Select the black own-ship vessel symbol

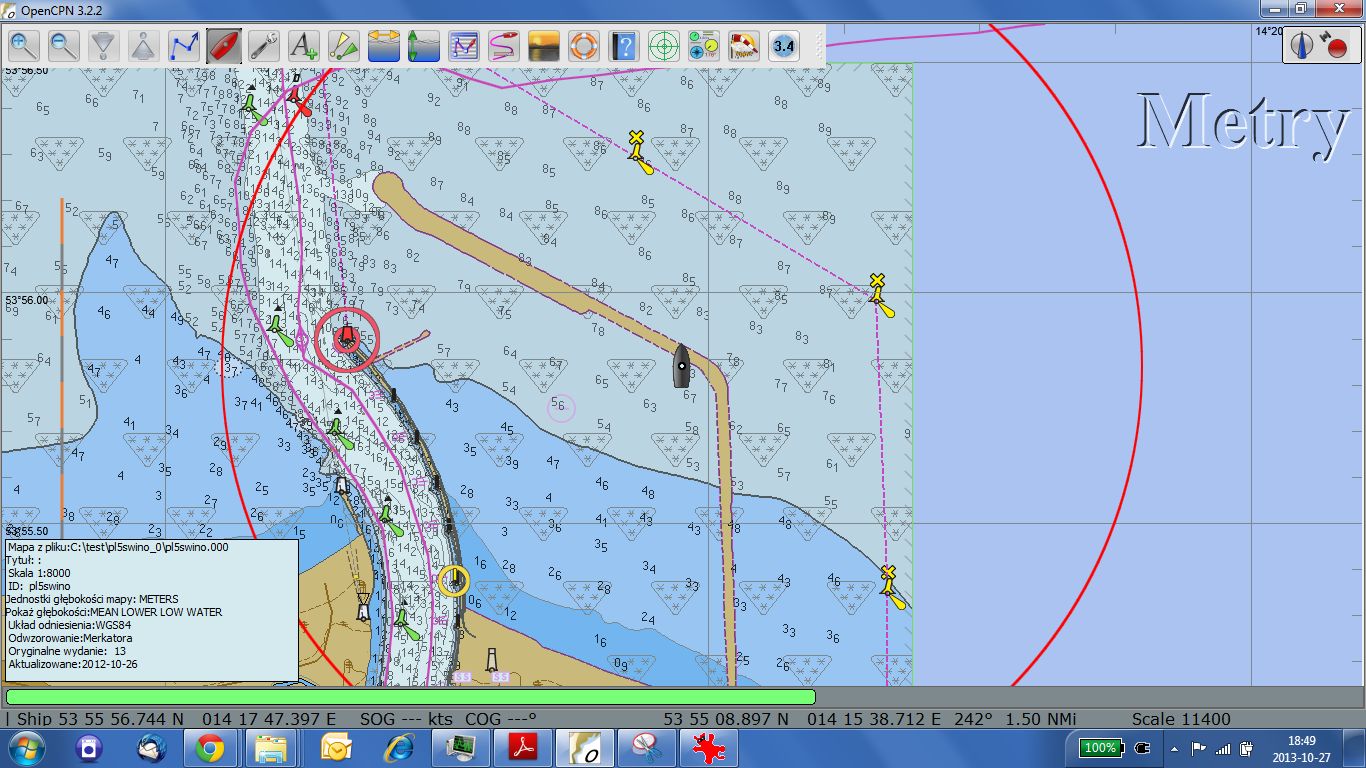pos(682,366)
